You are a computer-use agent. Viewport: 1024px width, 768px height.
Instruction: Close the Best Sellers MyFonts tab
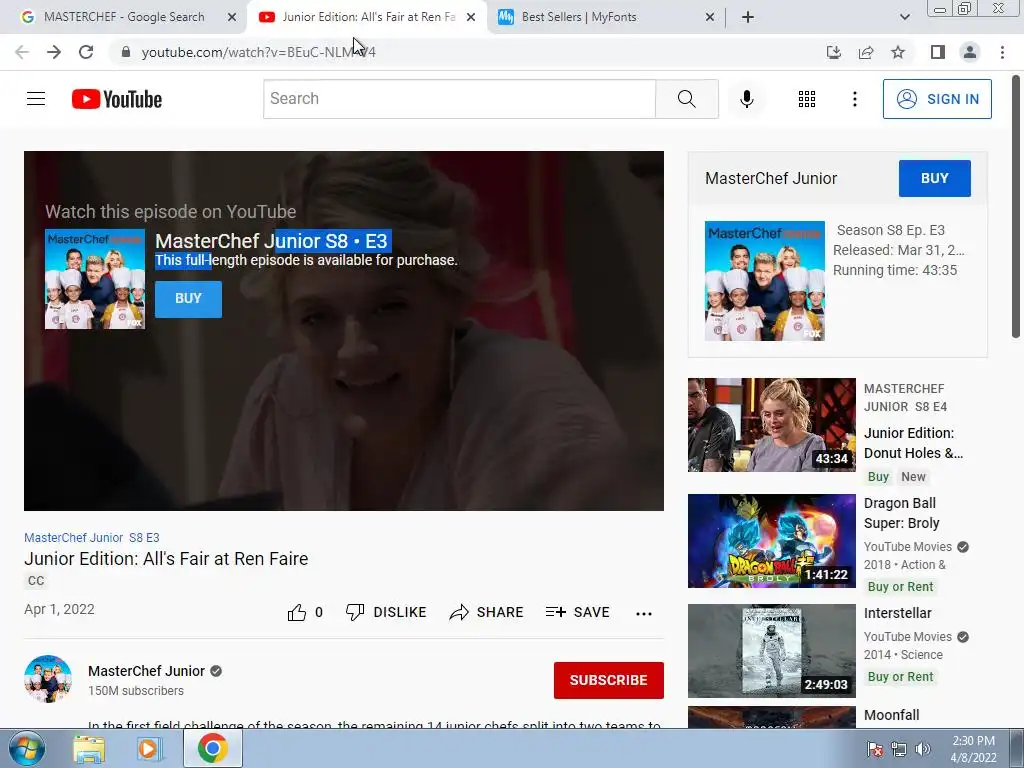point(710,17)
